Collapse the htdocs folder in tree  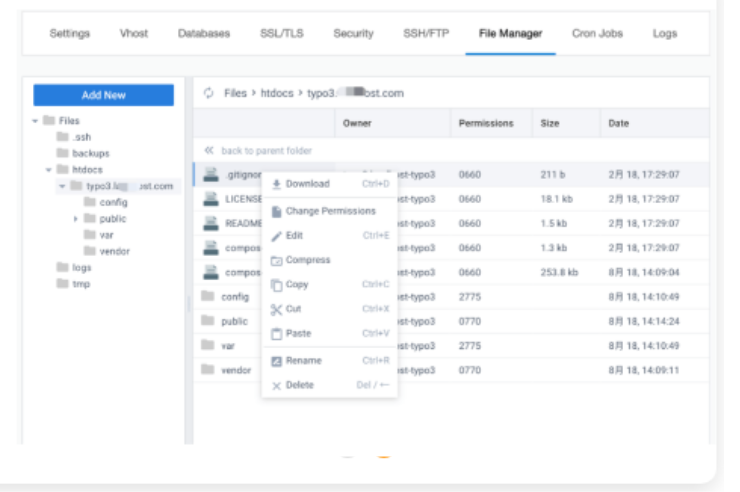[48, 170]
